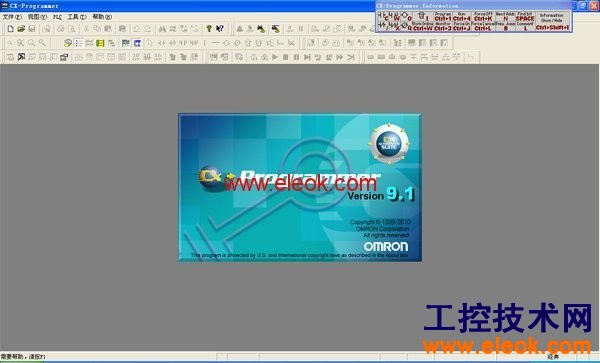Select the new coil circle tool

[x=226, y=43]
